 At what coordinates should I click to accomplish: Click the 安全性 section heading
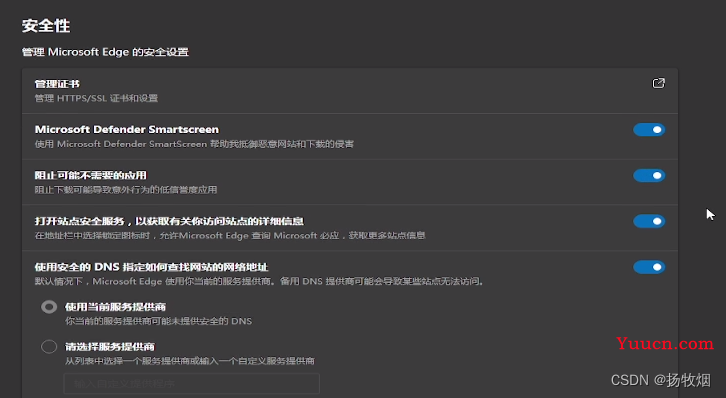pyautogui.click(x=46, y=26)
